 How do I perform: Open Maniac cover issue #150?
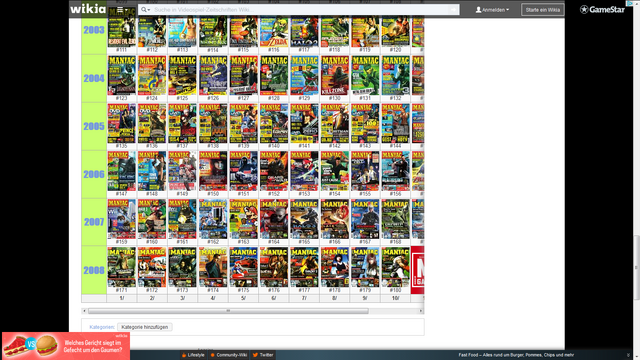pyautogui.click(x=213, y=171)
